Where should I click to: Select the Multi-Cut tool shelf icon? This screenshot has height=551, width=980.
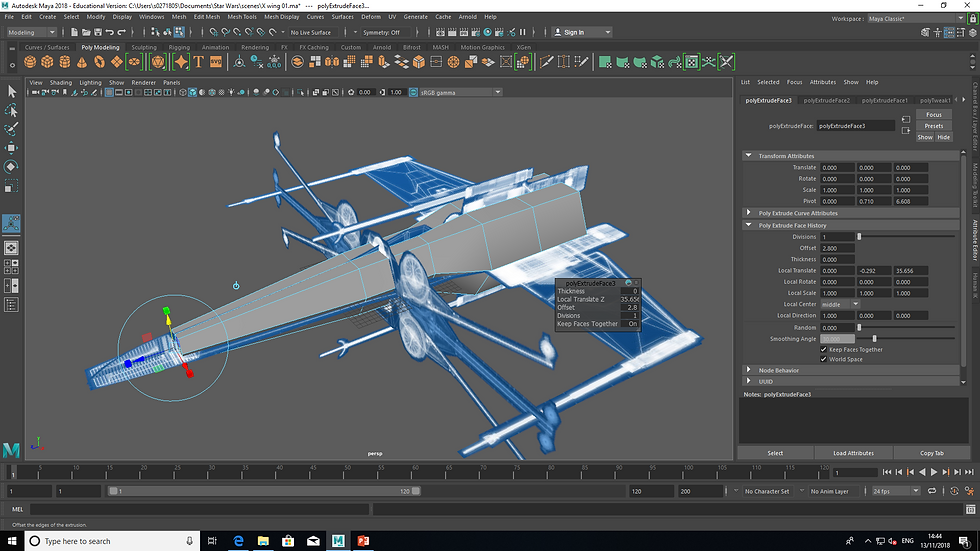coord(546,62)
